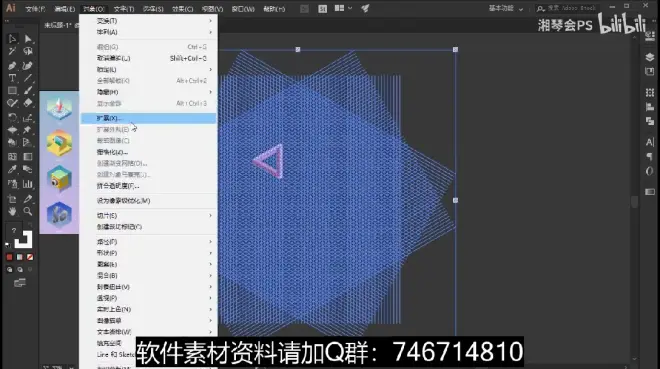Viewport: 660px width, 369px height.
Task: Choose the Rectangle tool in toolbar
Action: (x=12, y=90)
